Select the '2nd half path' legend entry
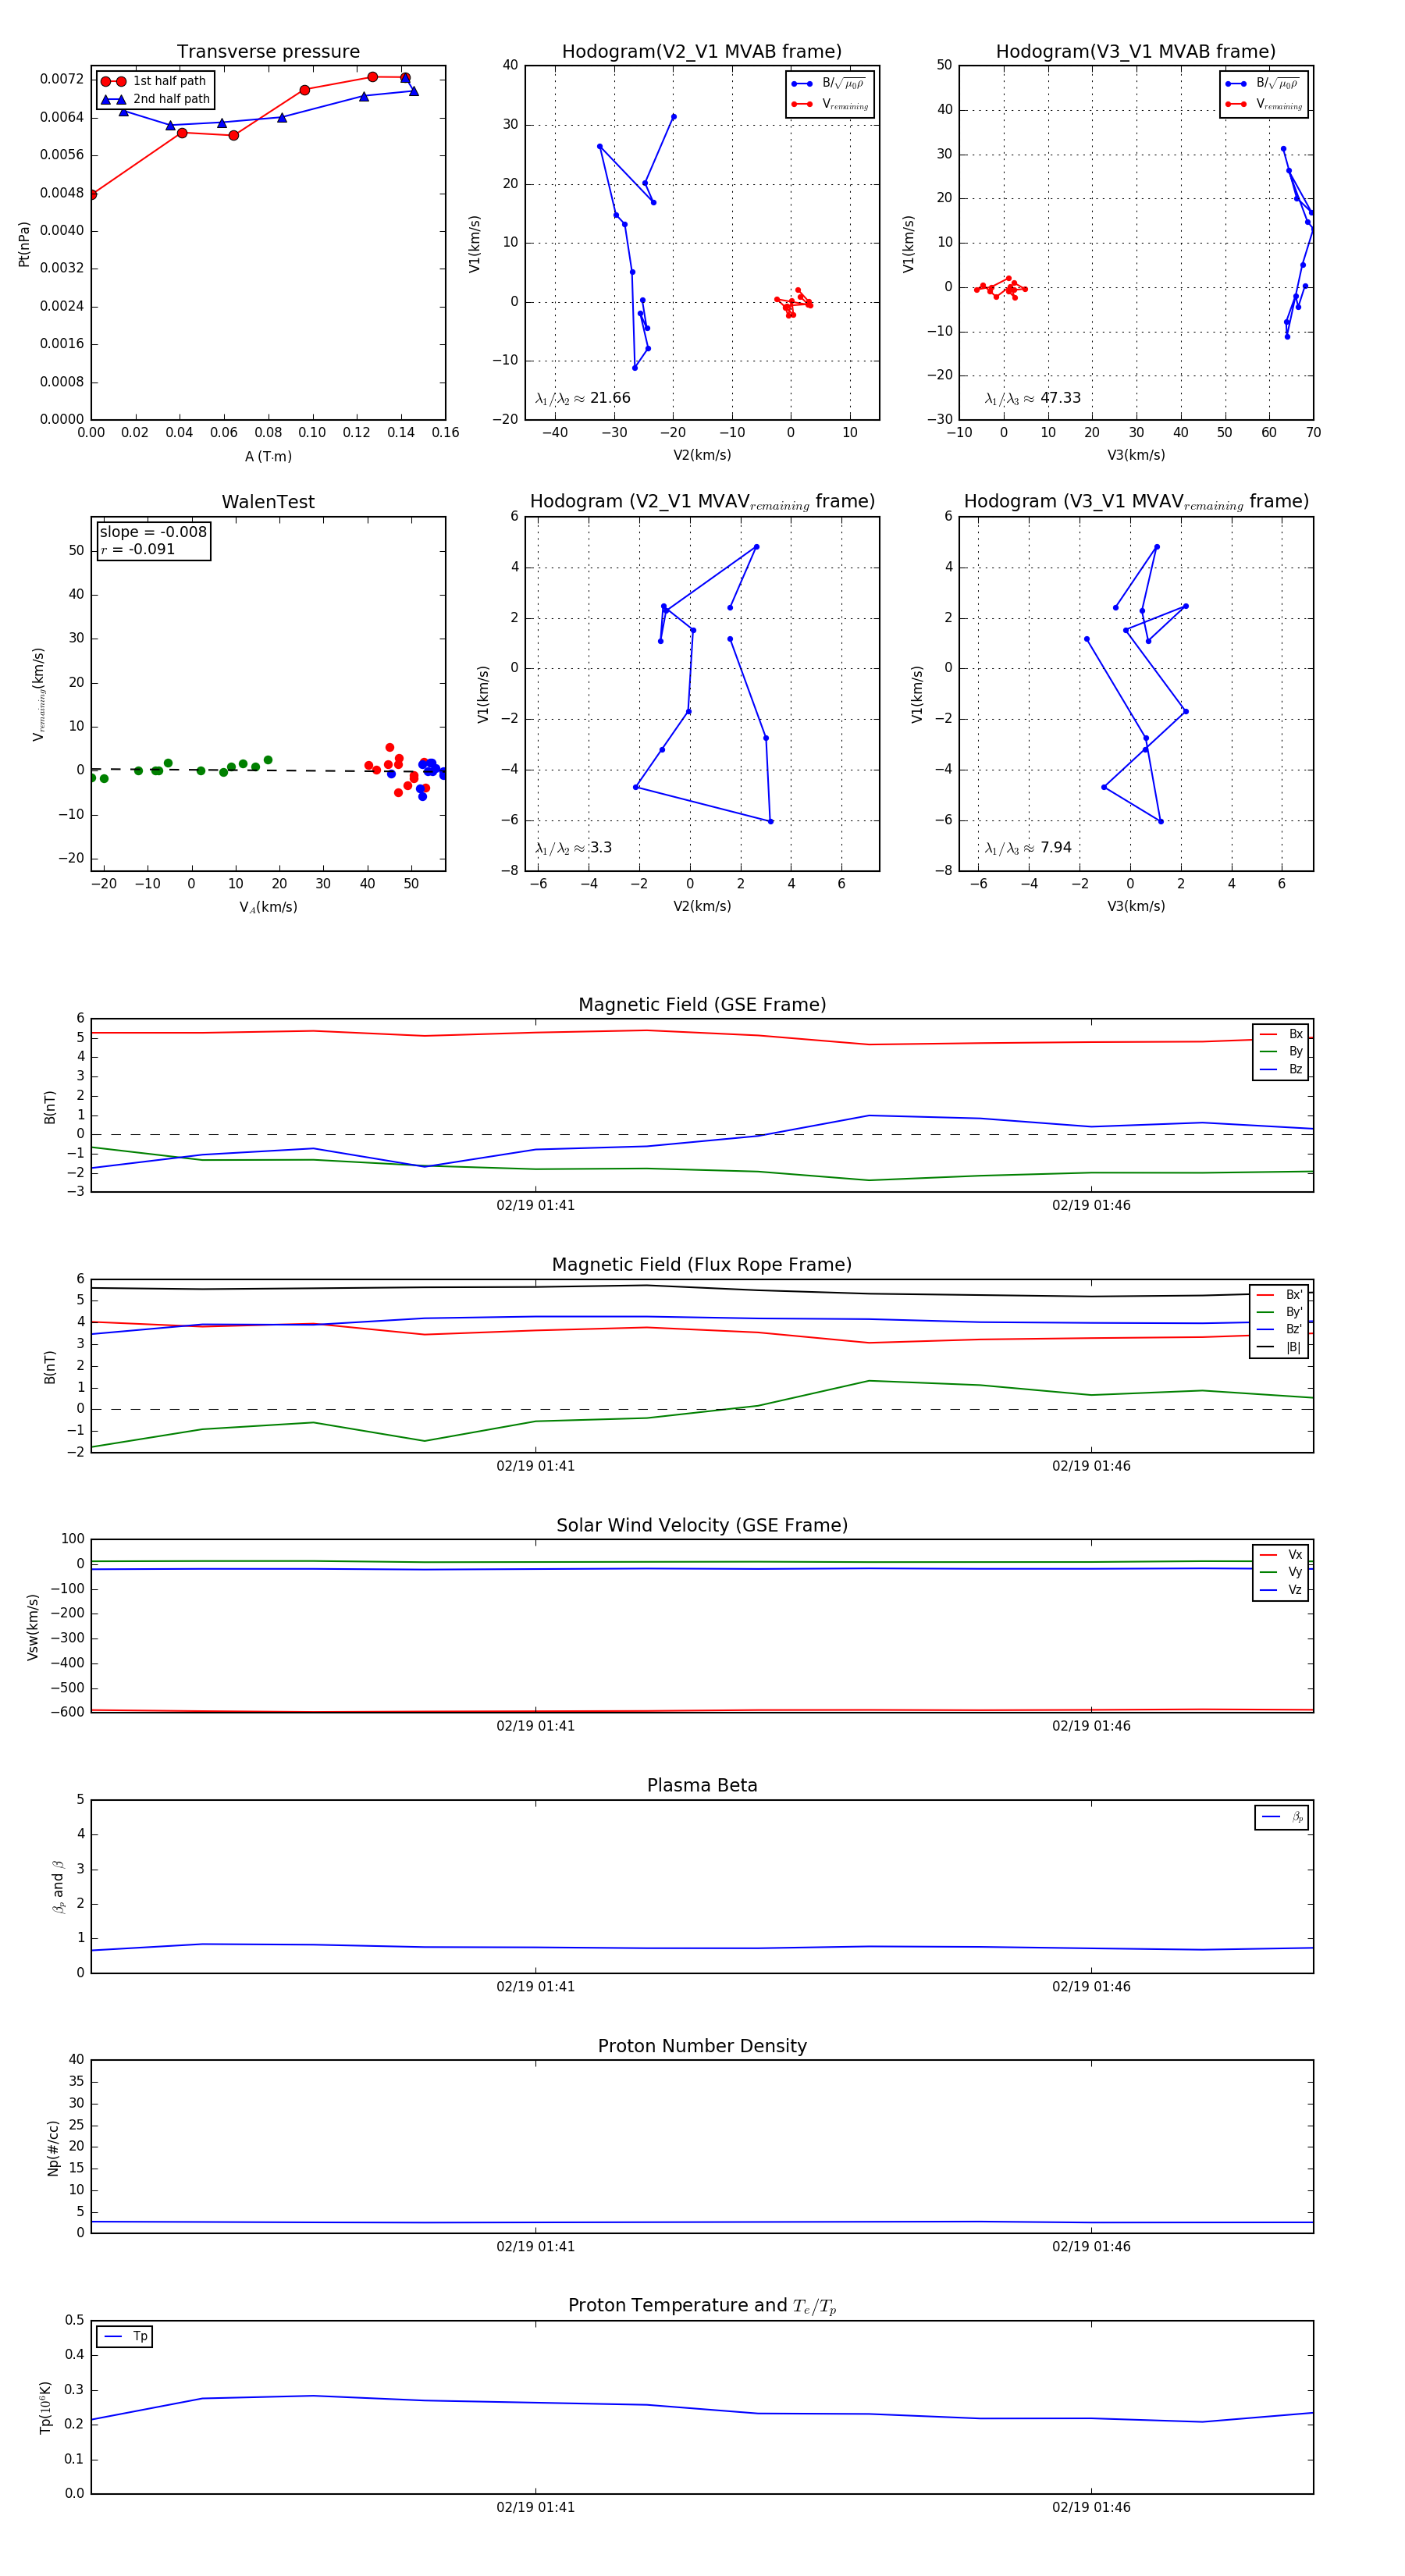The image size is (1405, 2576). pyautogui.click(x=155, y=99)
